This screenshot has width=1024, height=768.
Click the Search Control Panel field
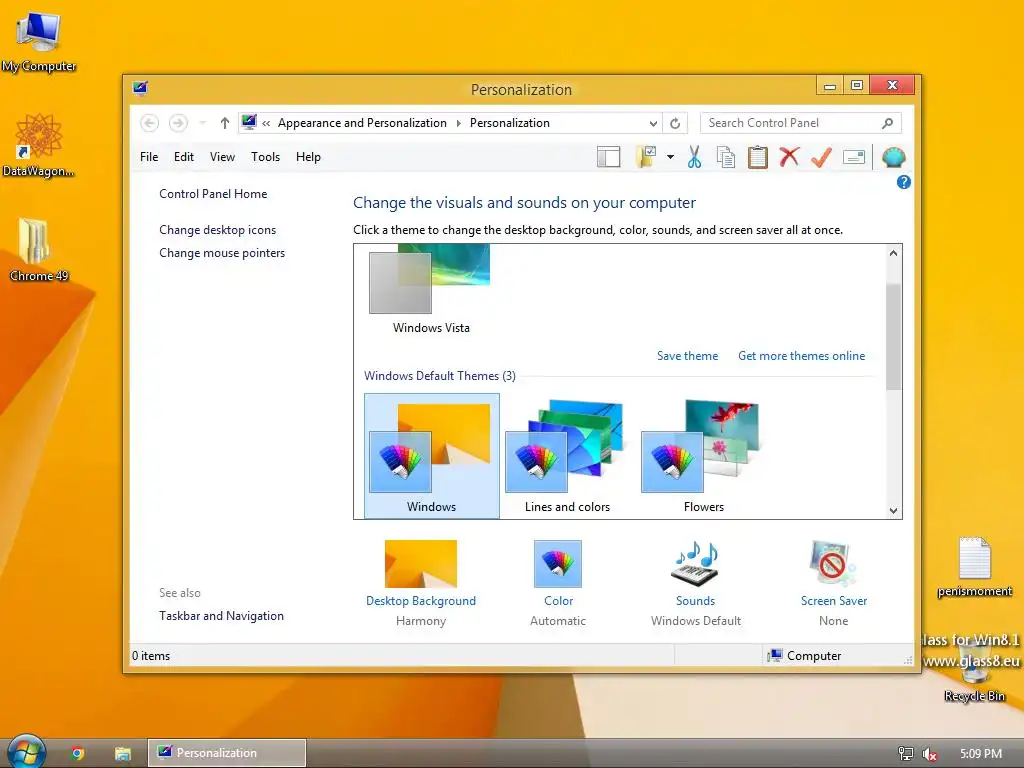(801, 123)
